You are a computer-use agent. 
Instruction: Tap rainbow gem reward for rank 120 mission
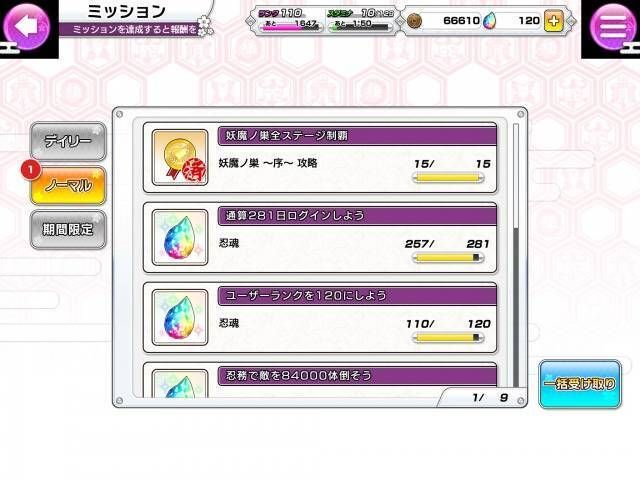coord(180,318)
